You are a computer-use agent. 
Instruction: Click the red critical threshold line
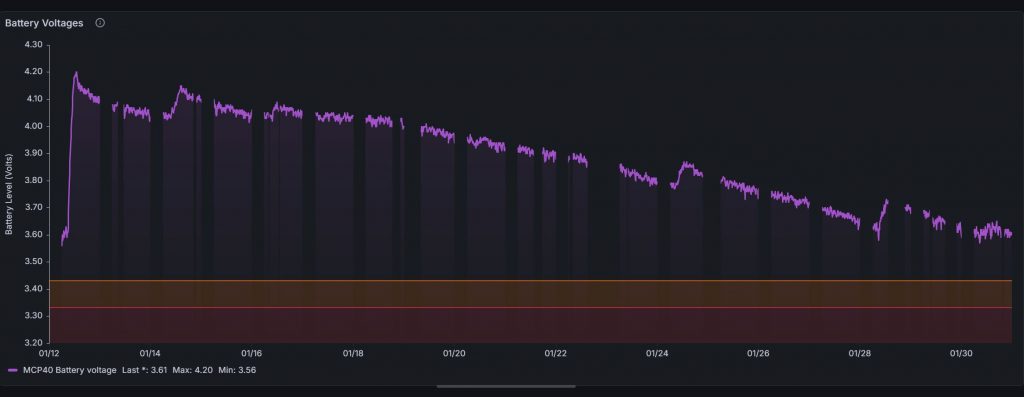coord(531,308)
